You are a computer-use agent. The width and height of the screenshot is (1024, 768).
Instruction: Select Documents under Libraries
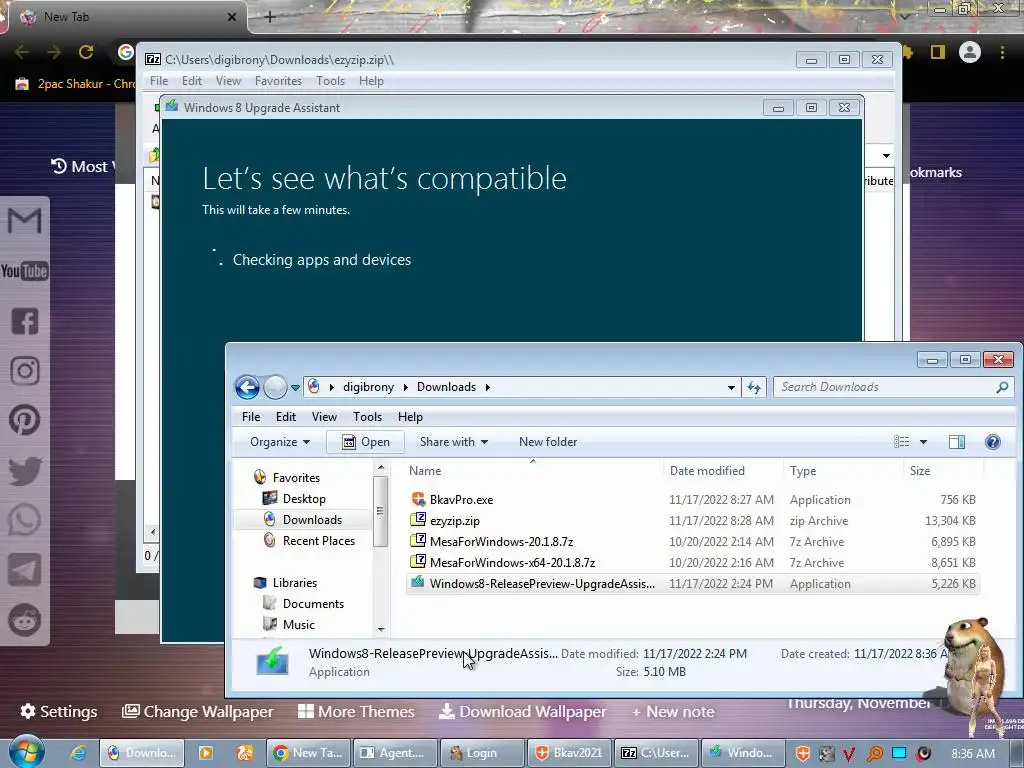pos(313,603)
